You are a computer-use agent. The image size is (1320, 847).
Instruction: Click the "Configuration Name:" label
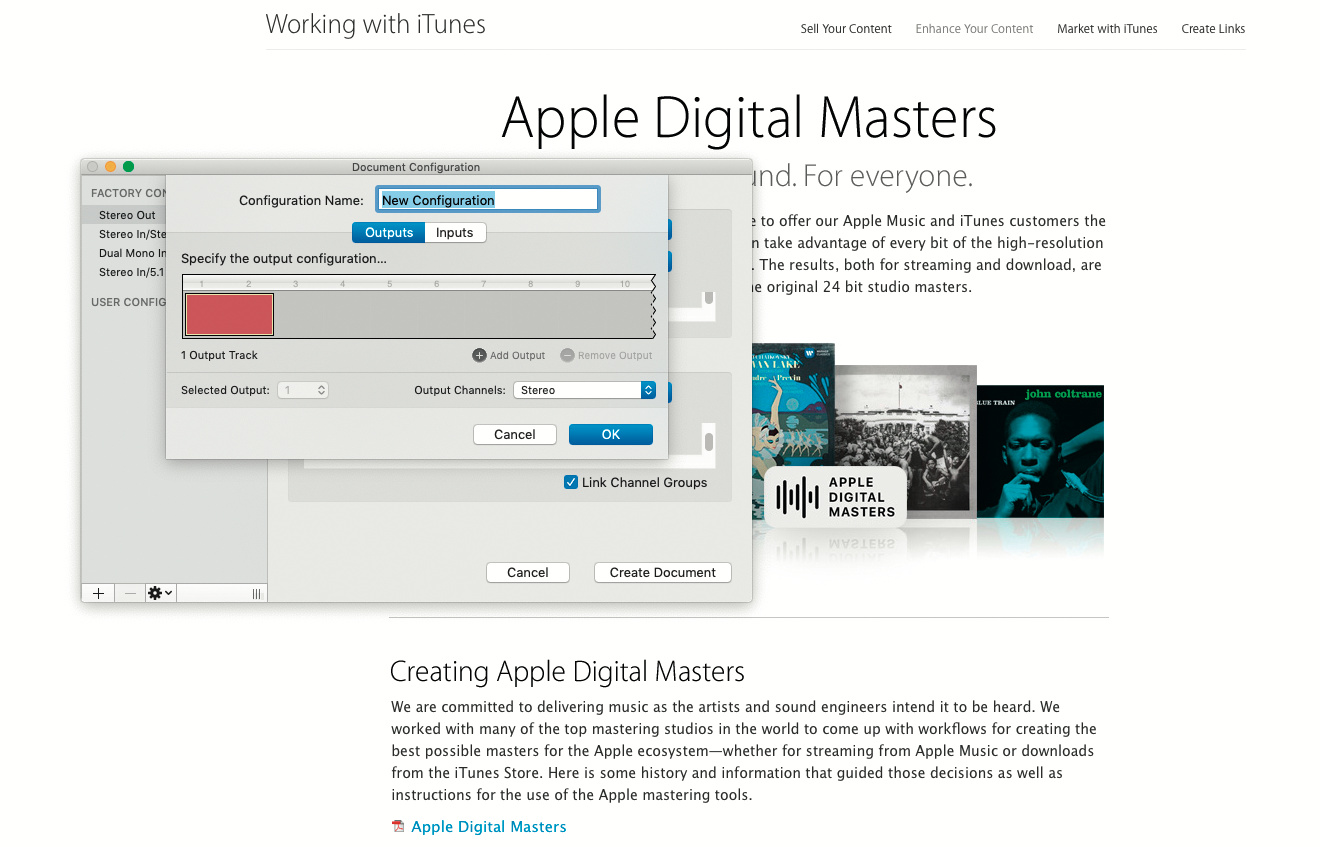tap(301, 200)
